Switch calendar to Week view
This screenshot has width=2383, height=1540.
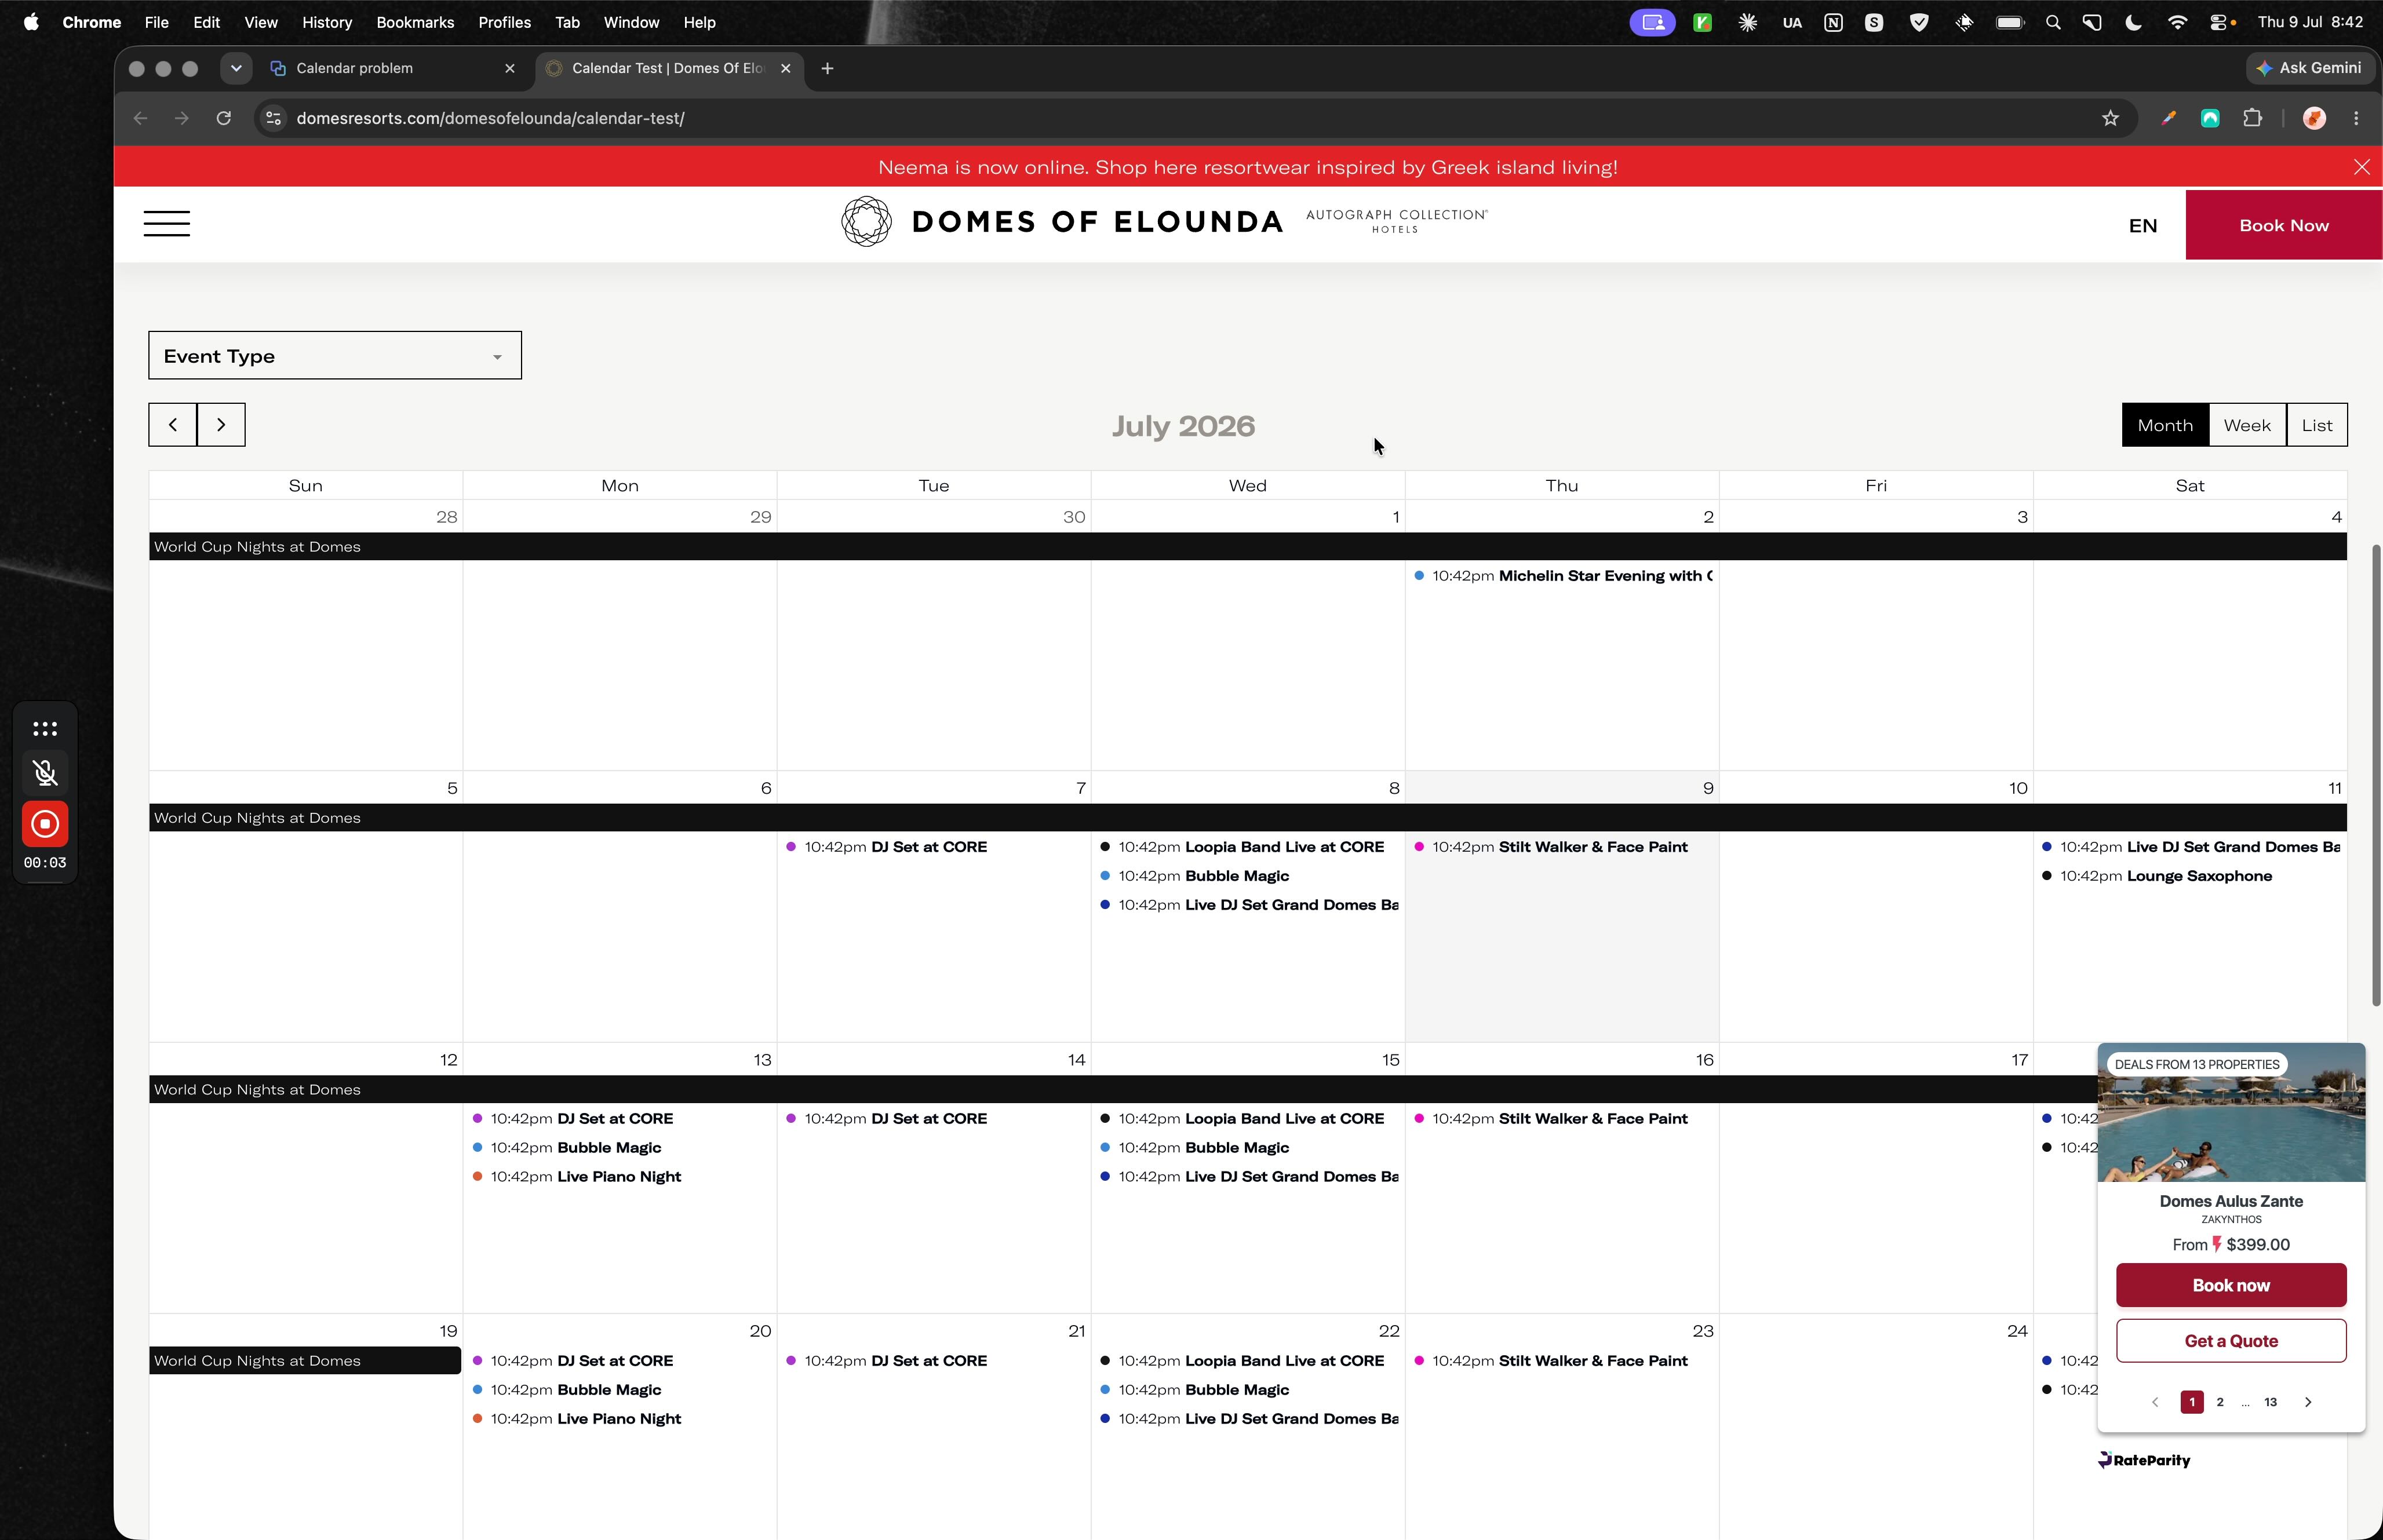tap(2247, 425)
